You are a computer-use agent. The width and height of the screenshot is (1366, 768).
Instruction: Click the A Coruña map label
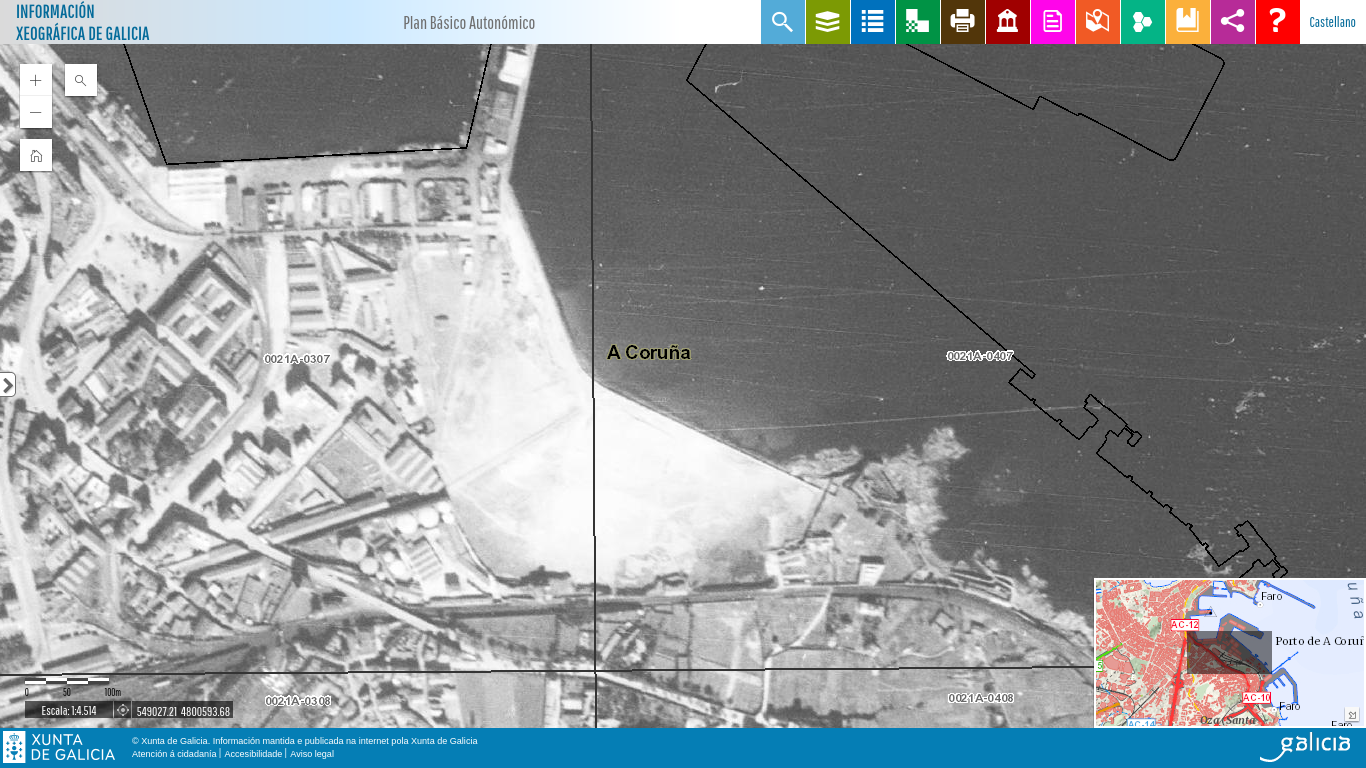click(649, 353)
